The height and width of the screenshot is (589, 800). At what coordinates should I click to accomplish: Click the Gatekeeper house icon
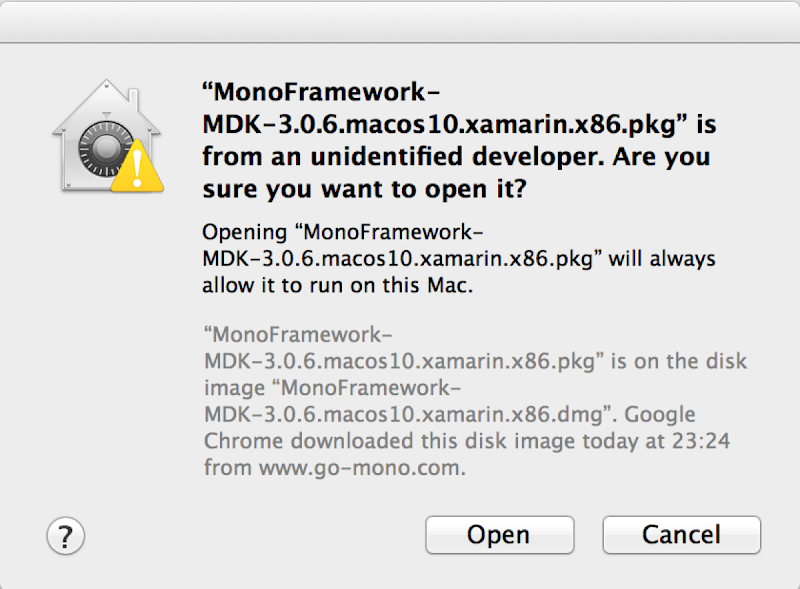coord(107,136)
